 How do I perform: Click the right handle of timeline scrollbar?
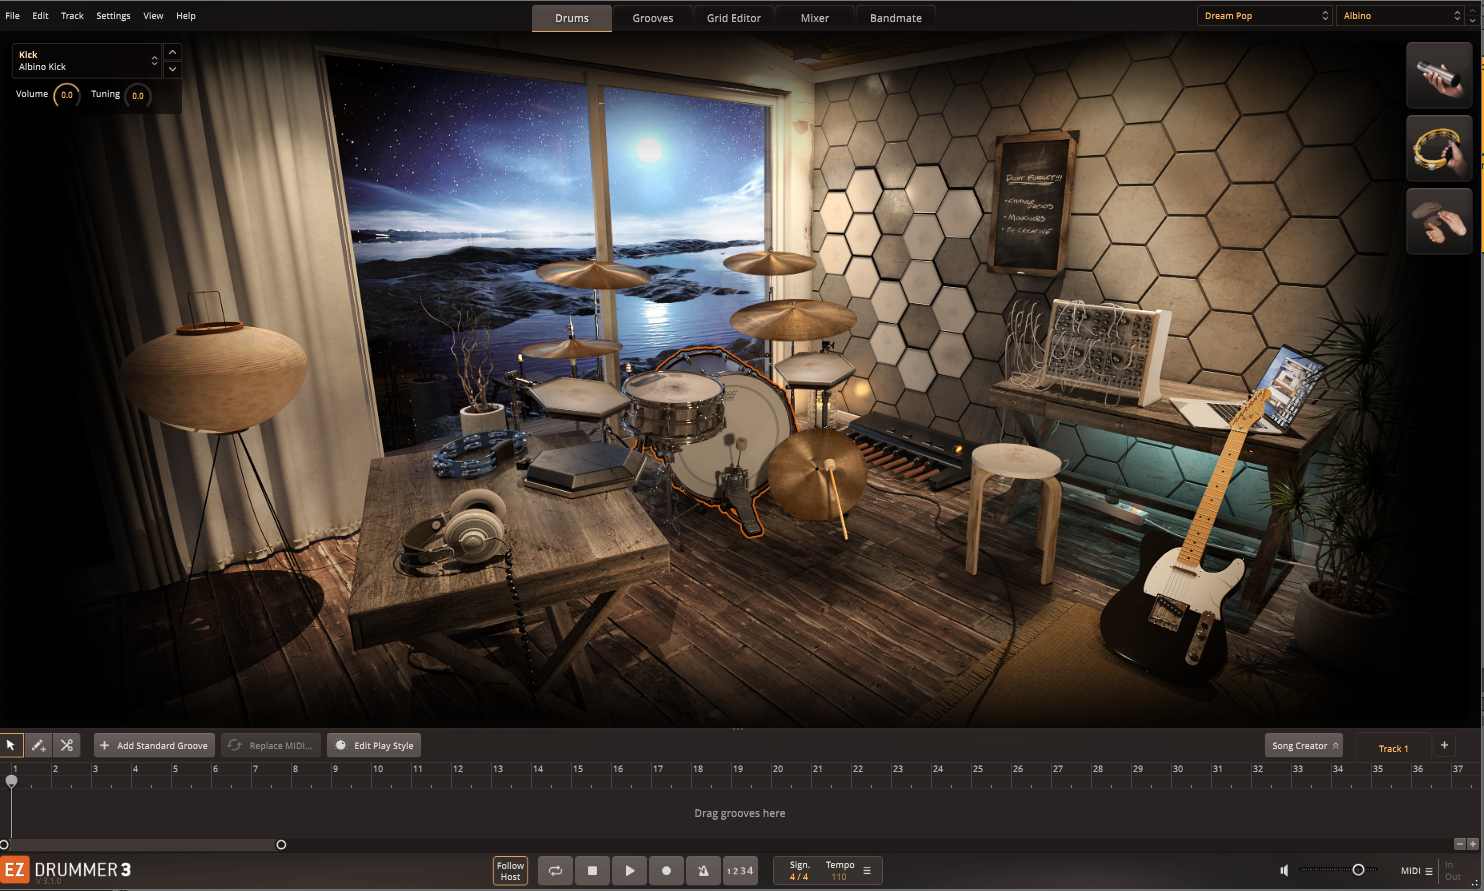click(x=281, y=845)
